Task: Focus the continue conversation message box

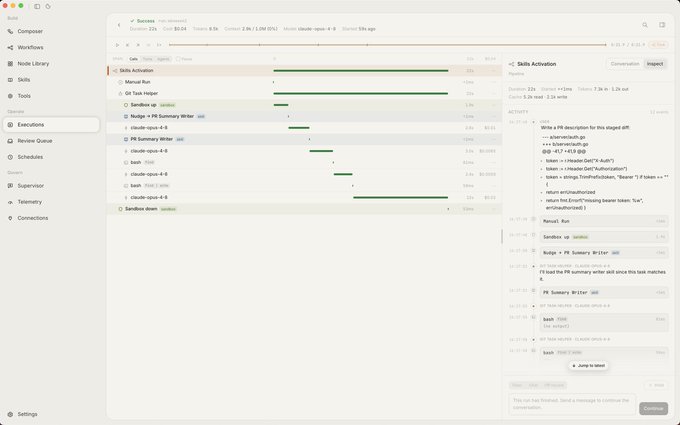Action: (x=572, y=404)
